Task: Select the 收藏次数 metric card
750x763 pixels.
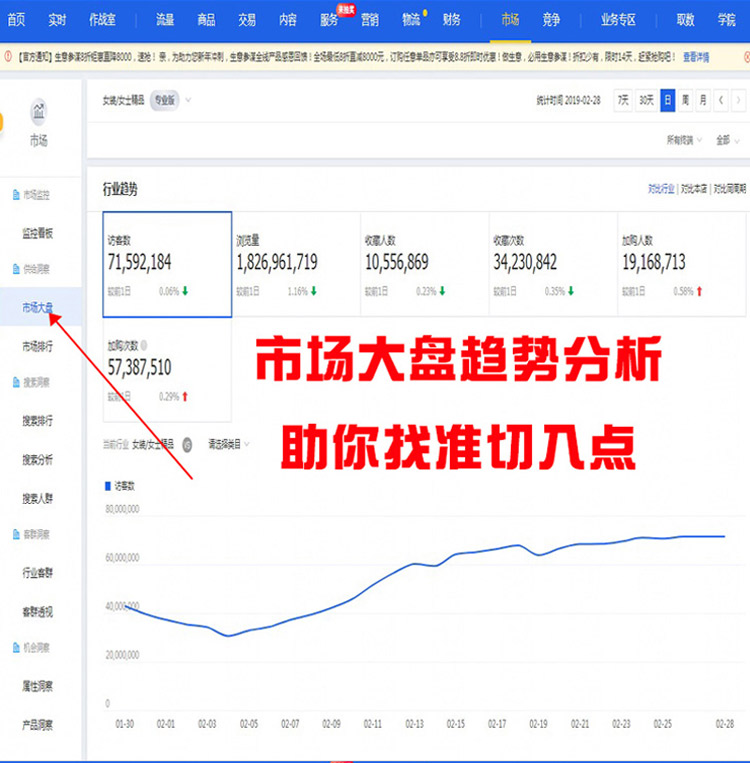Action: click(x=553, y=264)
